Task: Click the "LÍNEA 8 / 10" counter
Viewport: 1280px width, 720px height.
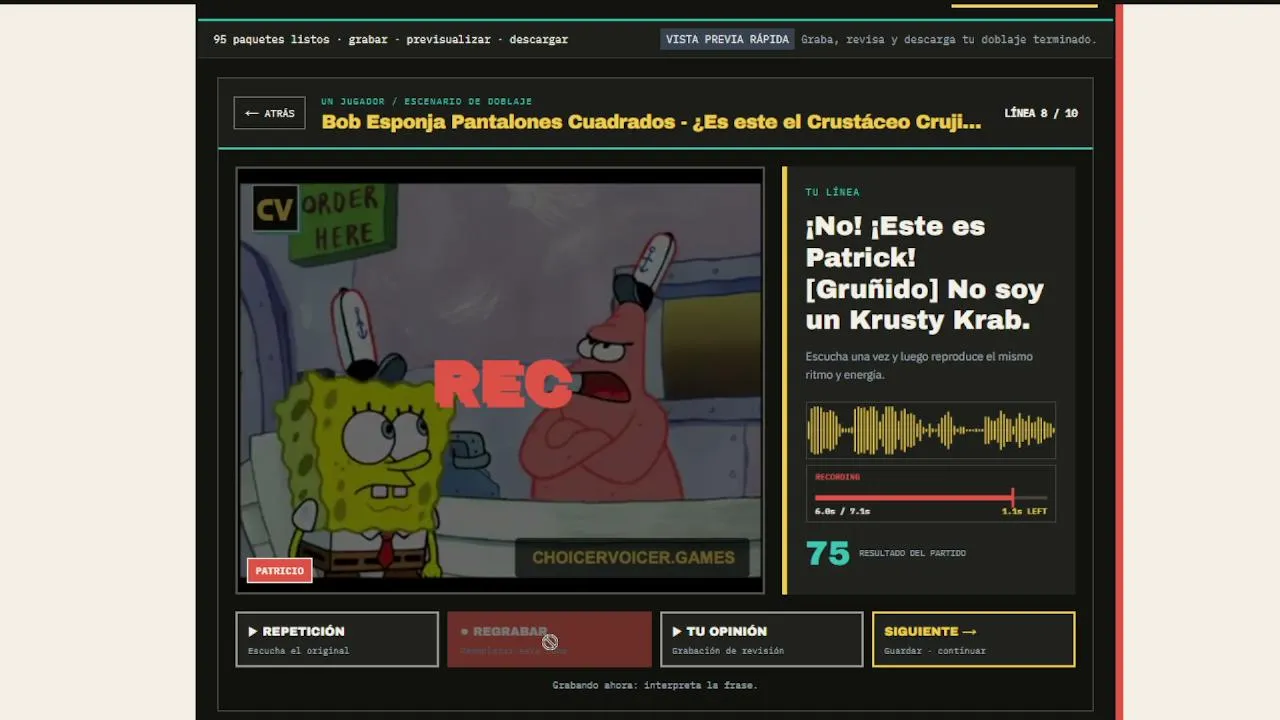Action: (x=1041, y=113)
